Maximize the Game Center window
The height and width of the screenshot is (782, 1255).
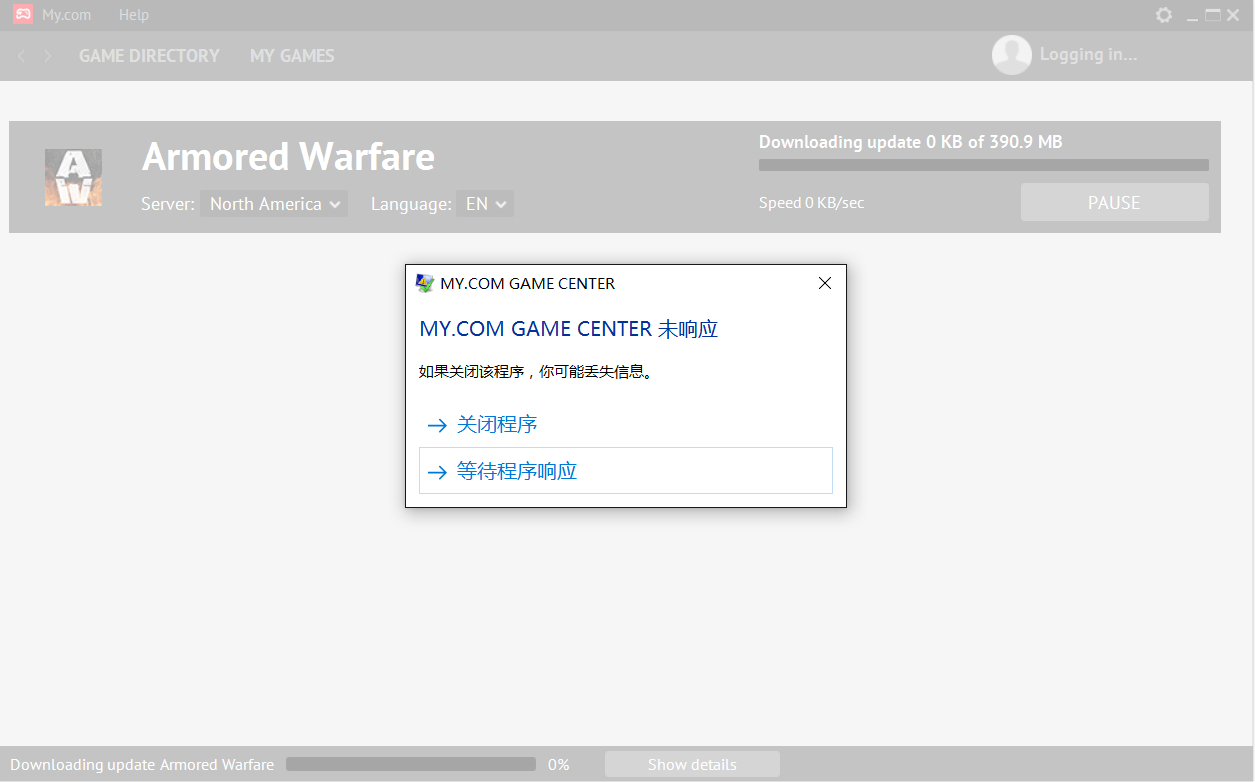click(x=1213, y=15)
